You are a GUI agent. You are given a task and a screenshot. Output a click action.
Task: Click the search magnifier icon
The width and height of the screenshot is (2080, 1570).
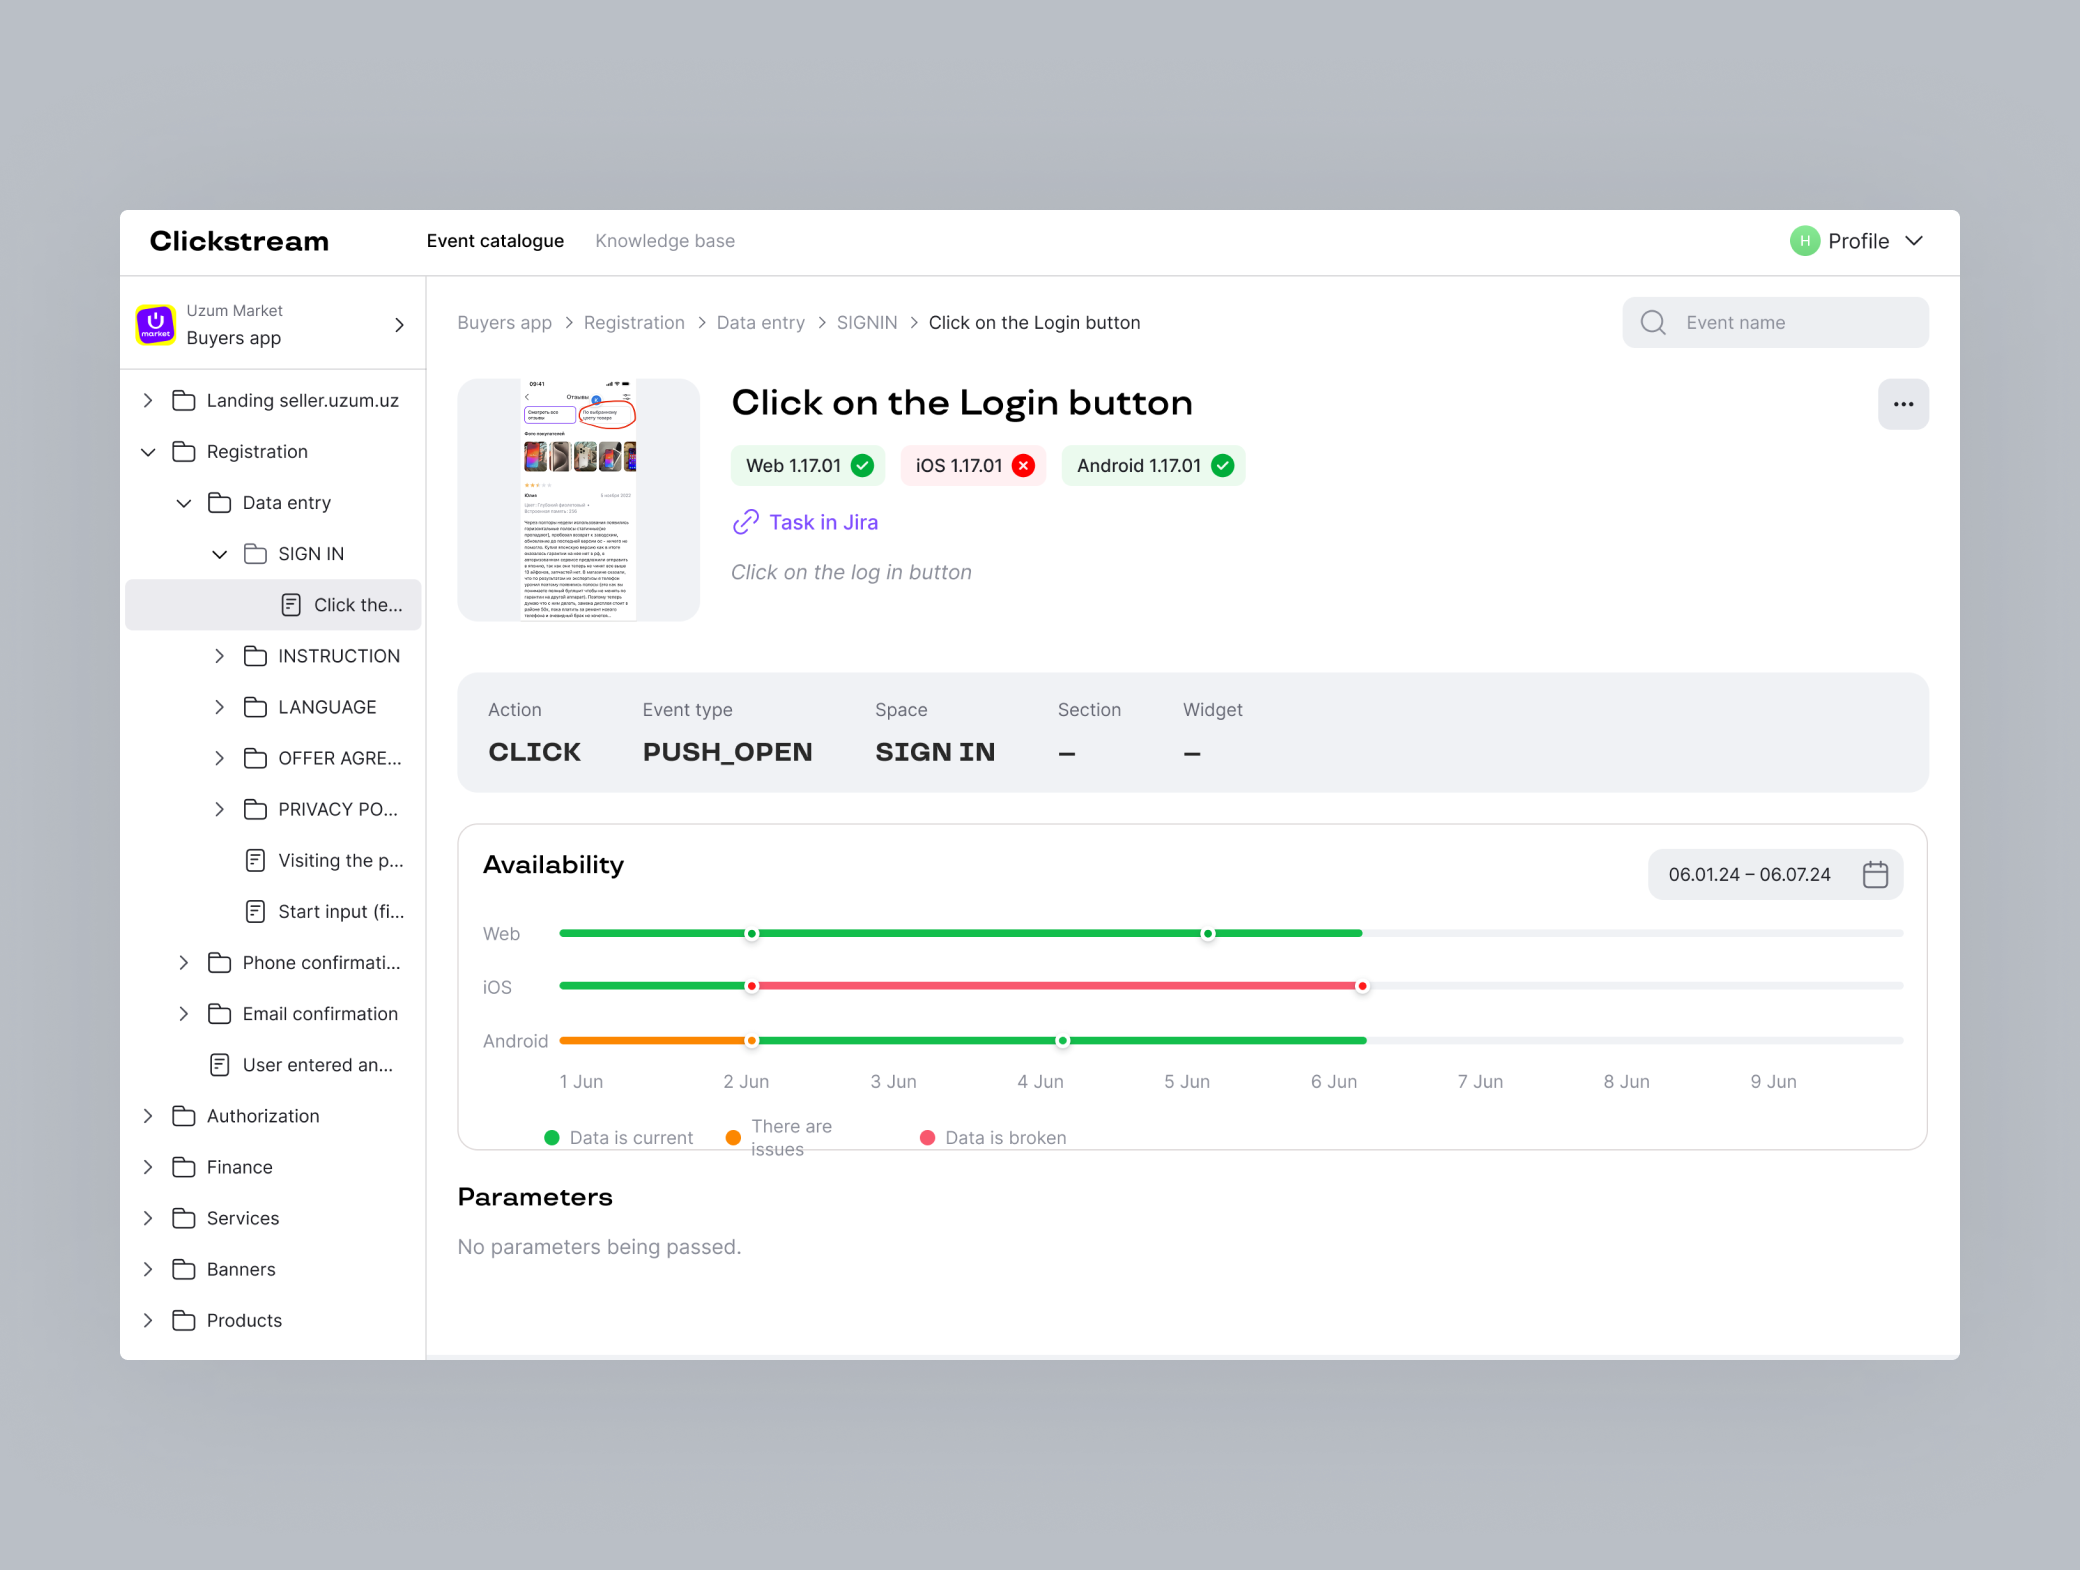(x=1653, y=322)
